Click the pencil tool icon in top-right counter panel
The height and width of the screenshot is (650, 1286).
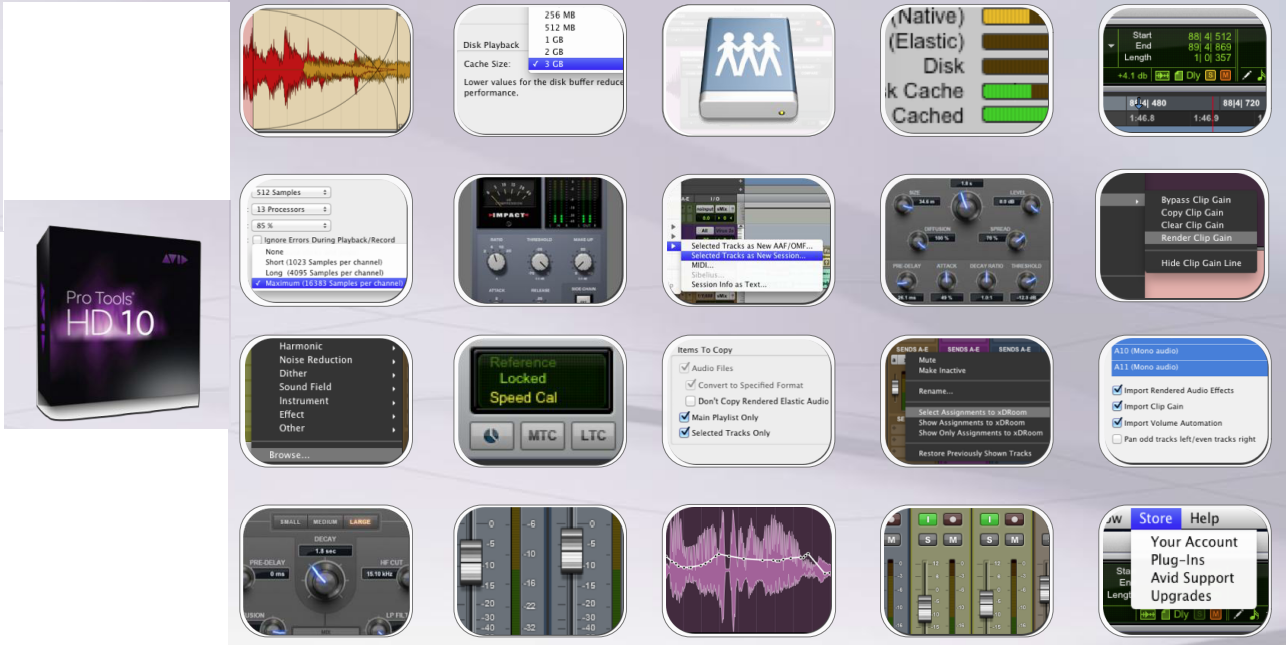[1247, 75]
